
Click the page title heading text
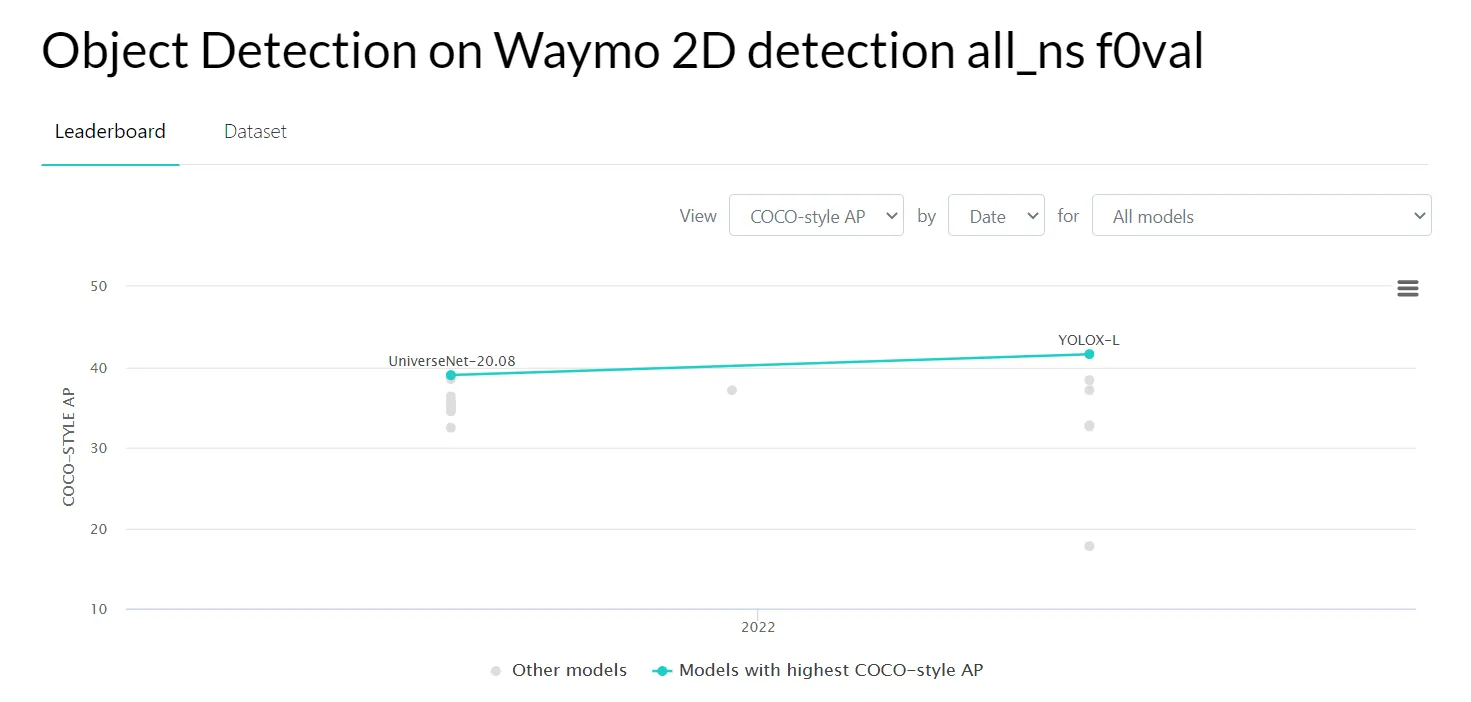pos(622,50)
